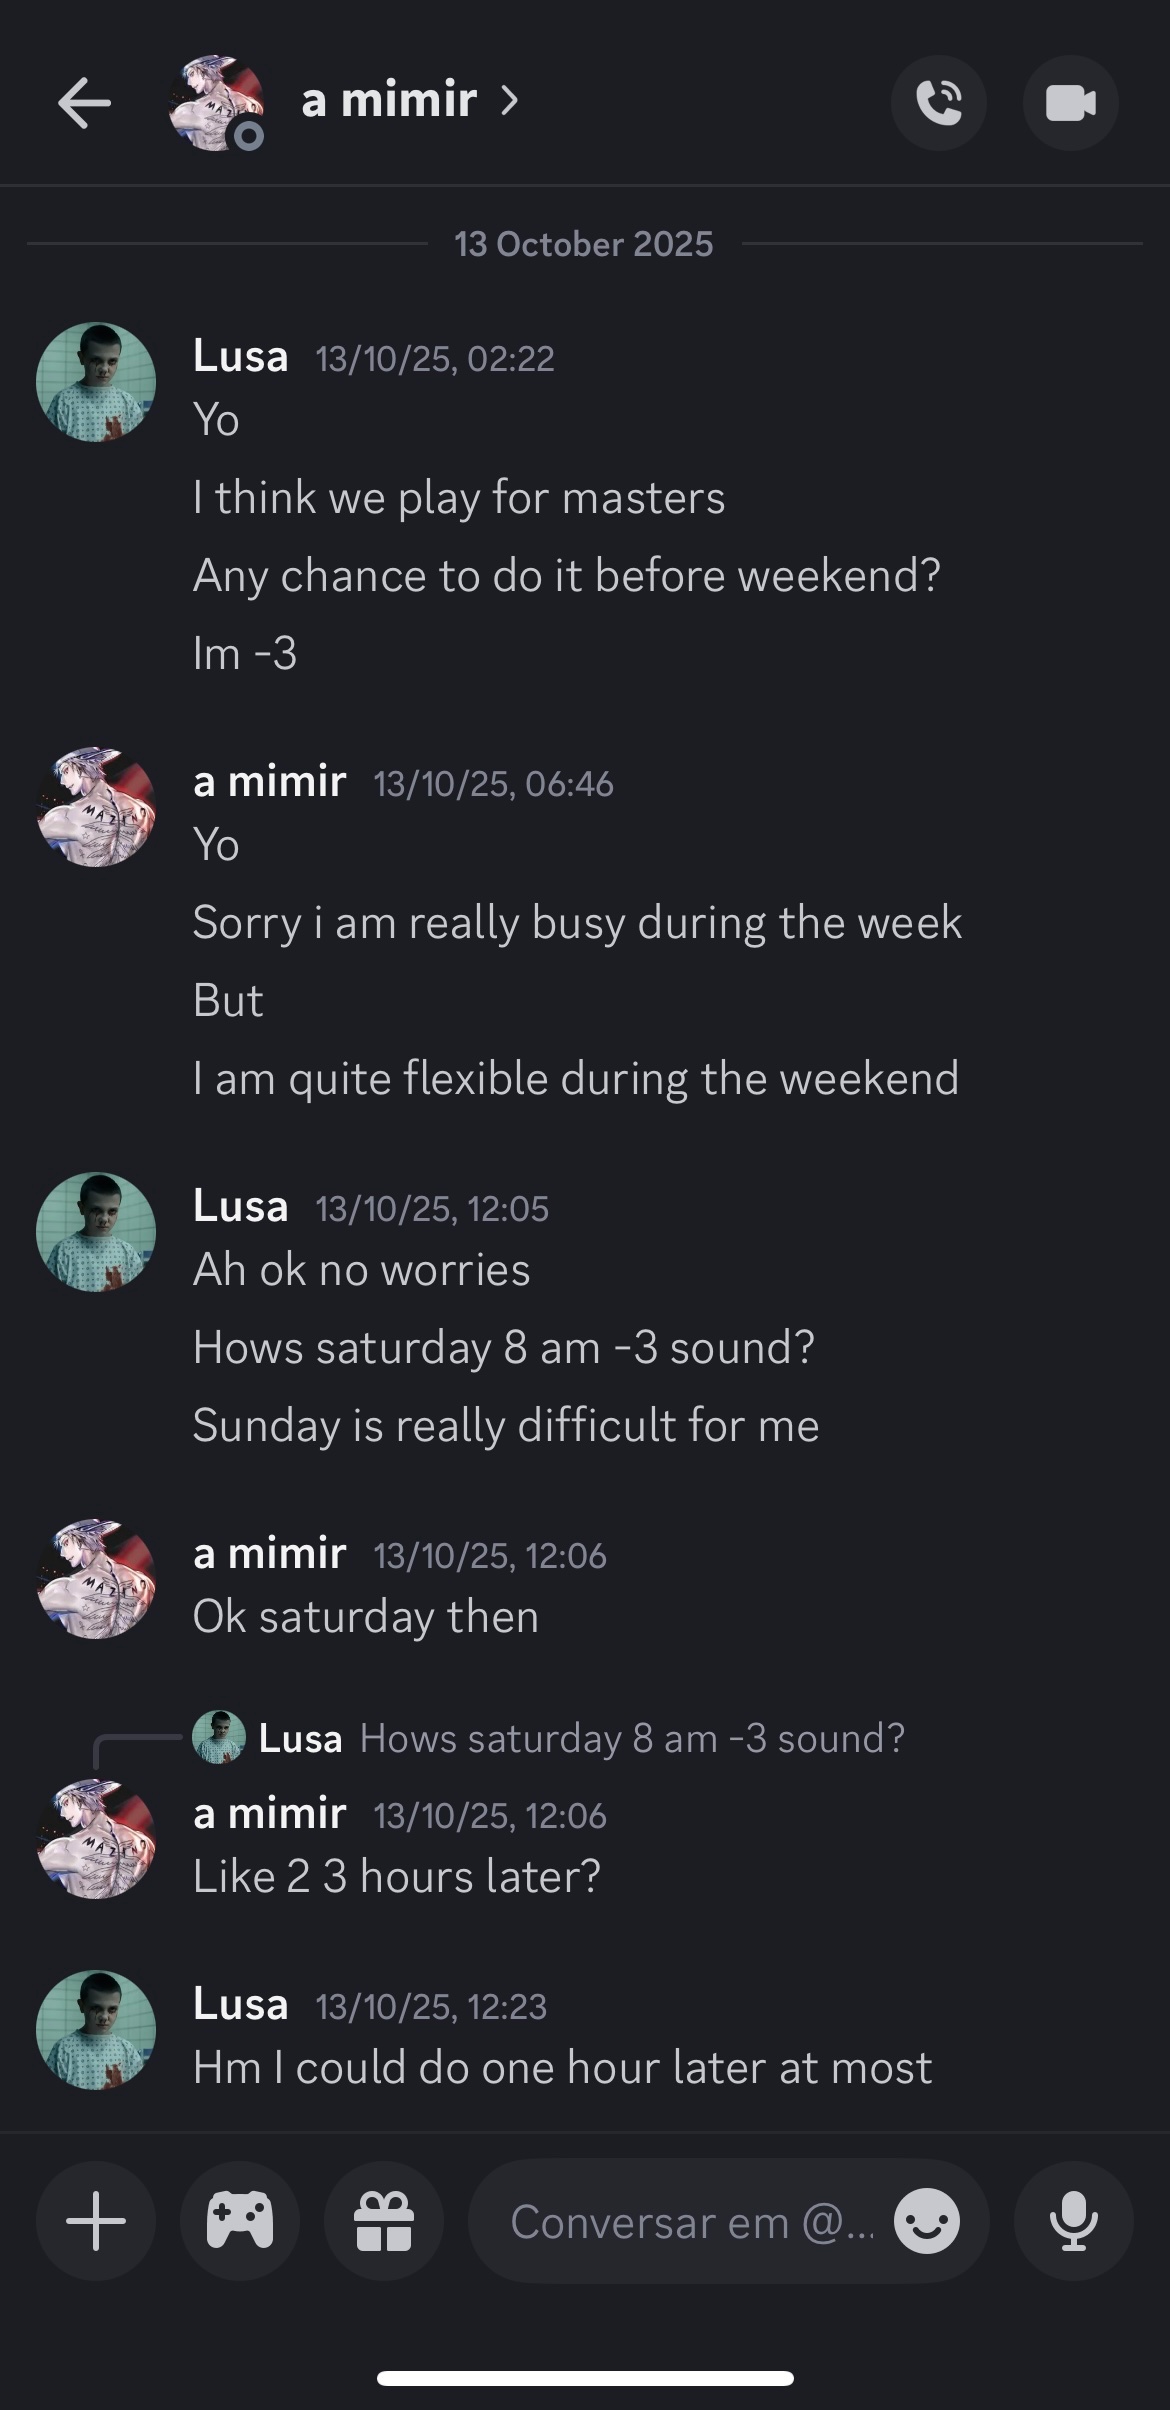Viewport: 1170px width, 2410px height.
Task: Select message "Any chance to do it before weekend?"
Action: point(567,576)
